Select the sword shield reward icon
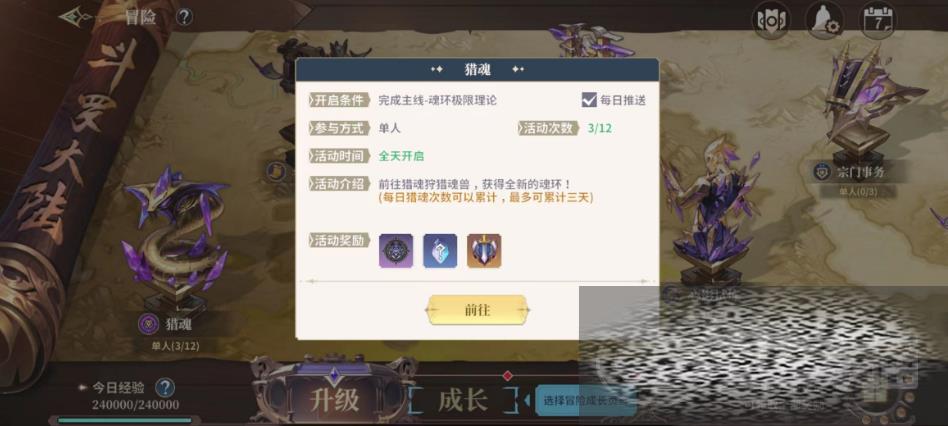 click(x=484, y=251)
